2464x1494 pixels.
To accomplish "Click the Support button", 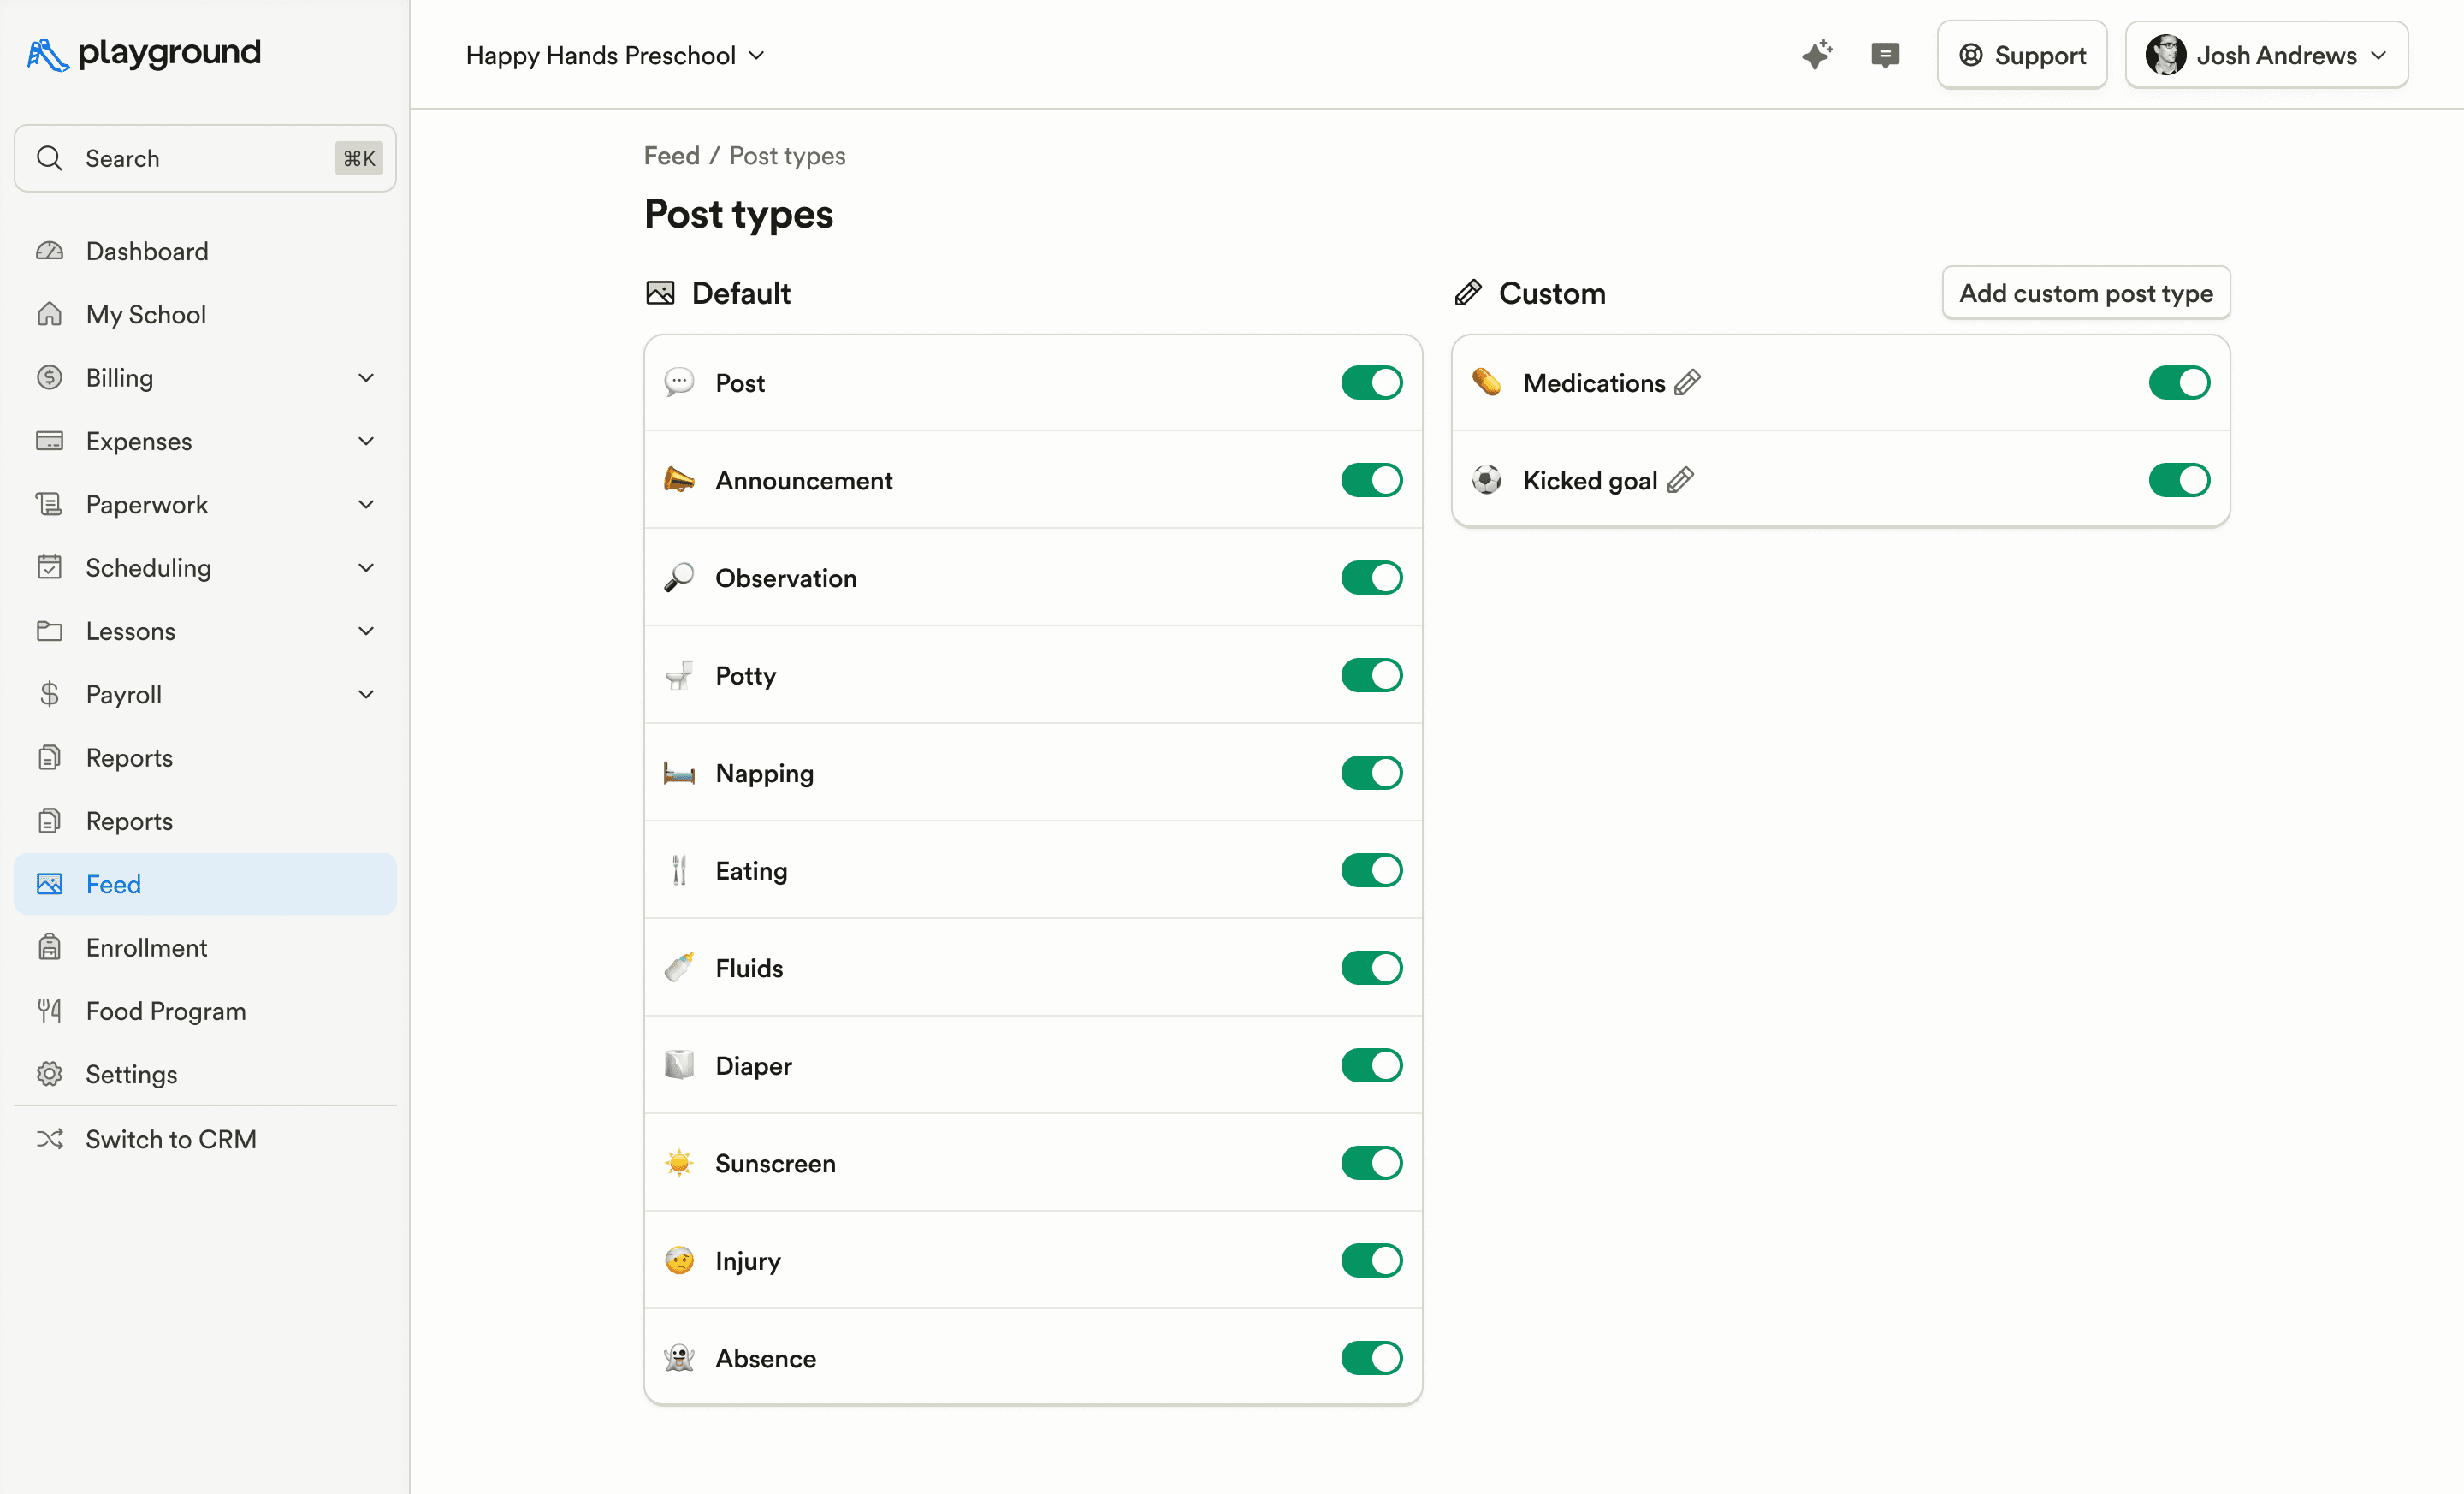I will point(2021,56).
